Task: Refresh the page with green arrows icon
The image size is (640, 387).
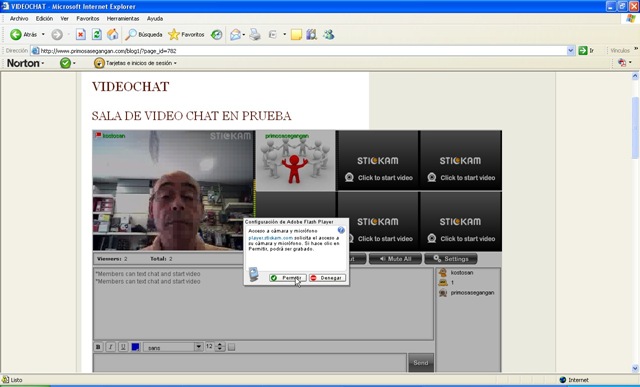Action: 96,35
